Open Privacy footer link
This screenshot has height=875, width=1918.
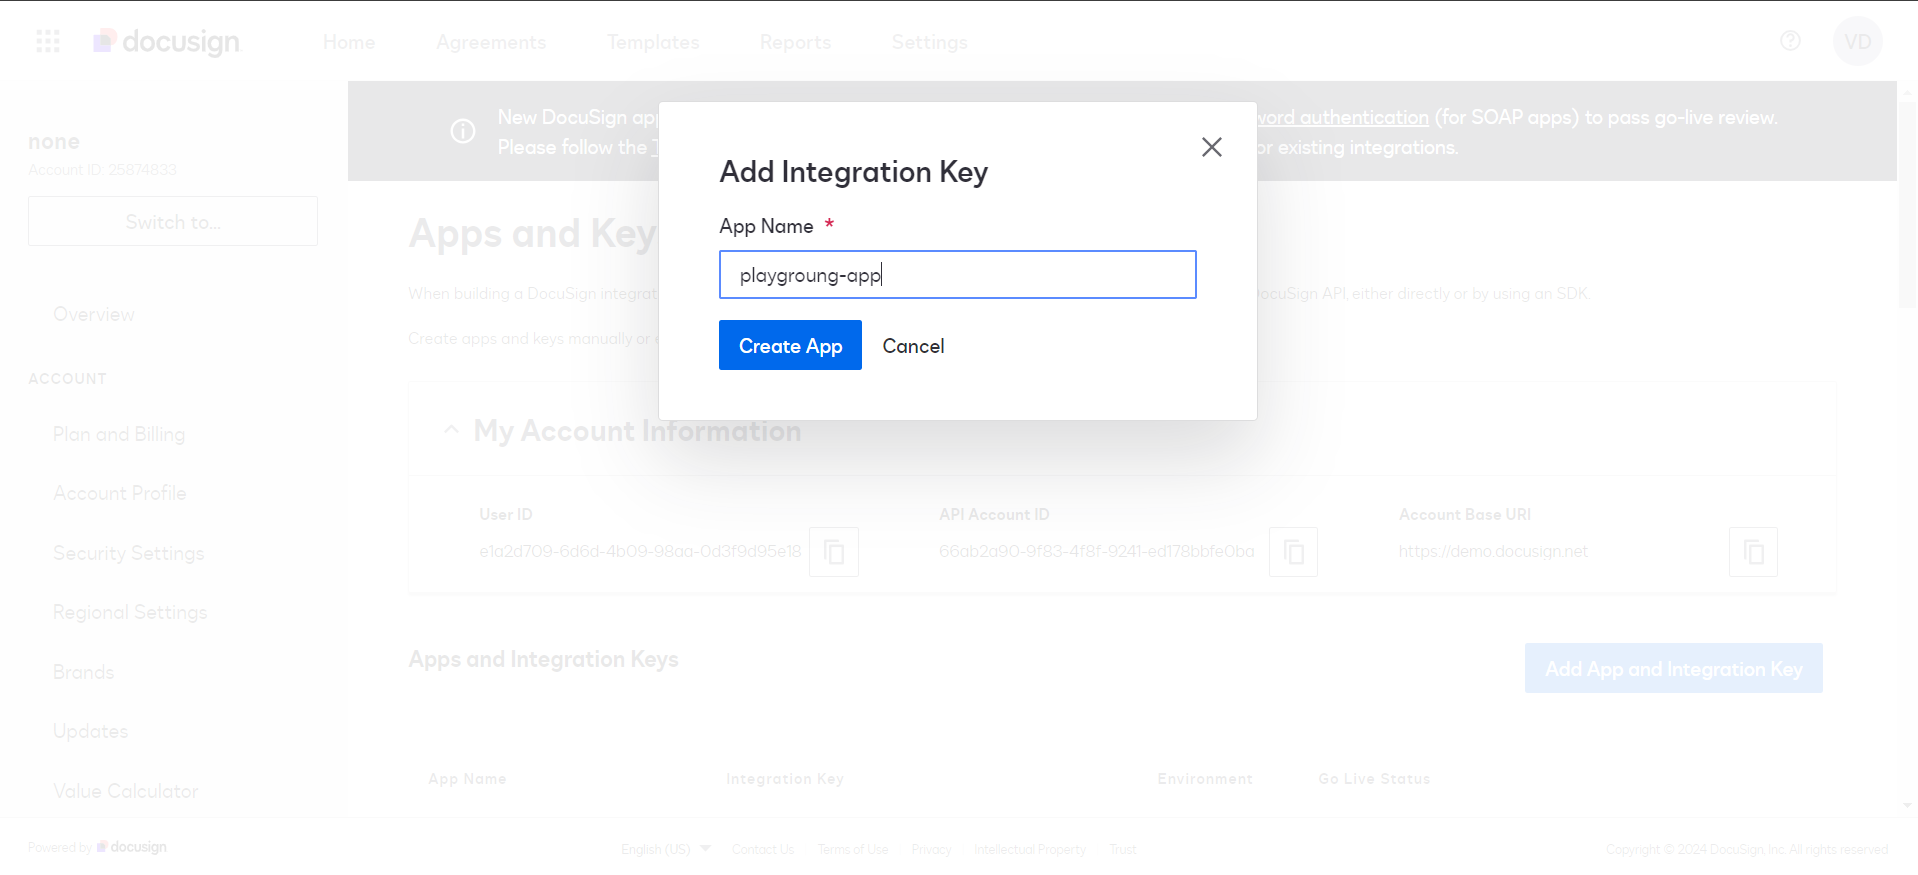point(931,849)
